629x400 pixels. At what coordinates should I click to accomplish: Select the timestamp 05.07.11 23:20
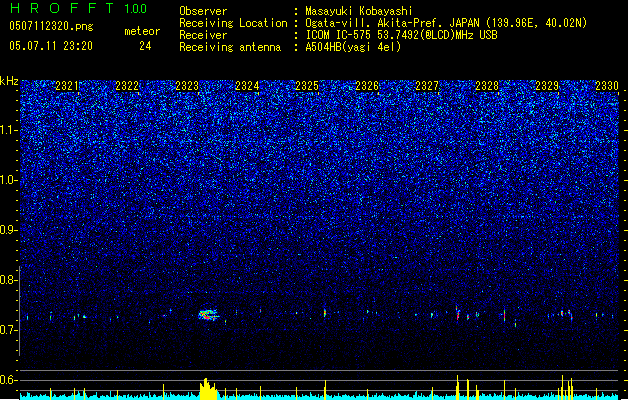(x=51, y=46)
